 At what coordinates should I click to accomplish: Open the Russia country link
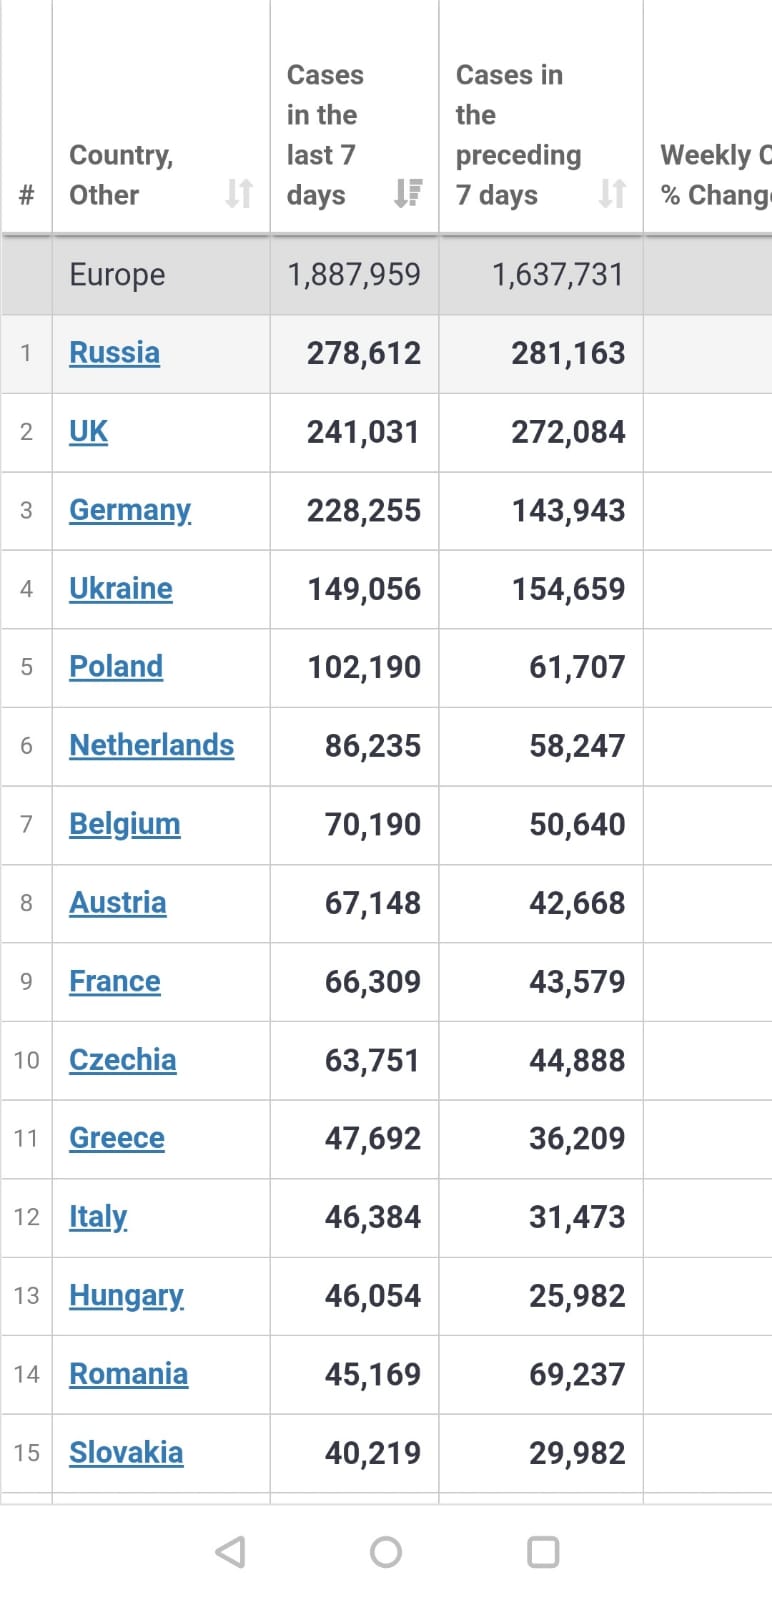tap(114, 353)
